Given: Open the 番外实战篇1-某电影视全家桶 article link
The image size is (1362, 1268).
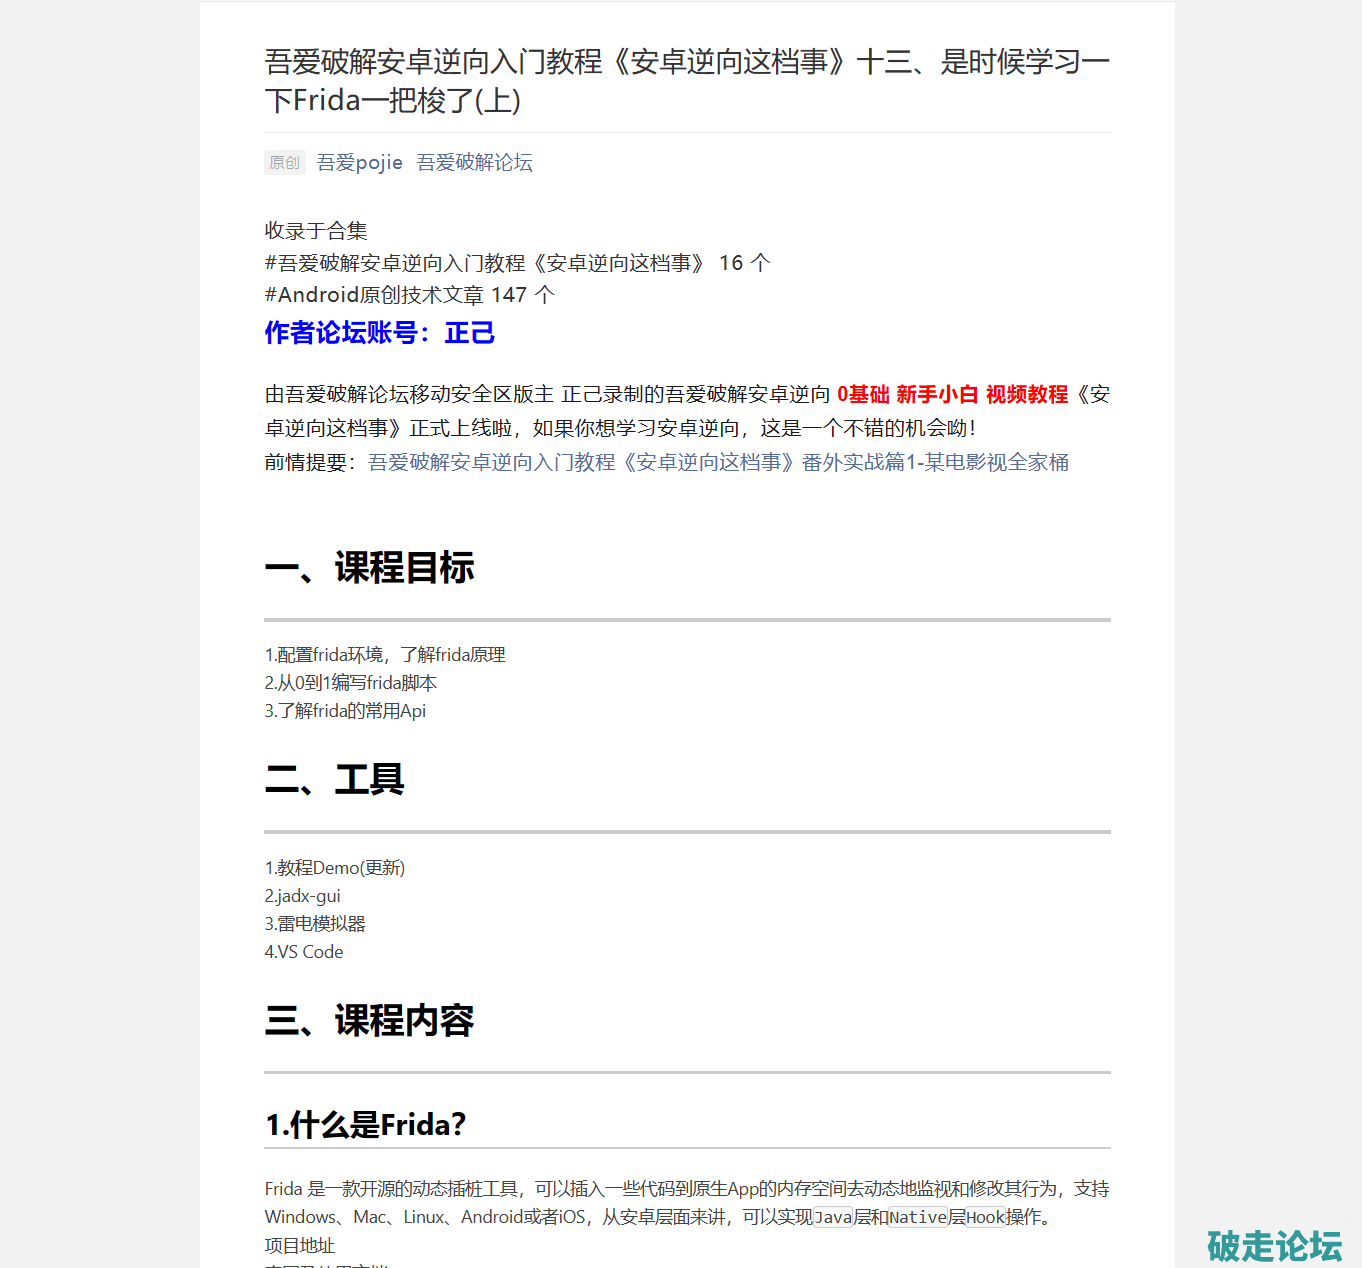Looking at the screenshot, I should pyautogui.click(x=718, y=462).
